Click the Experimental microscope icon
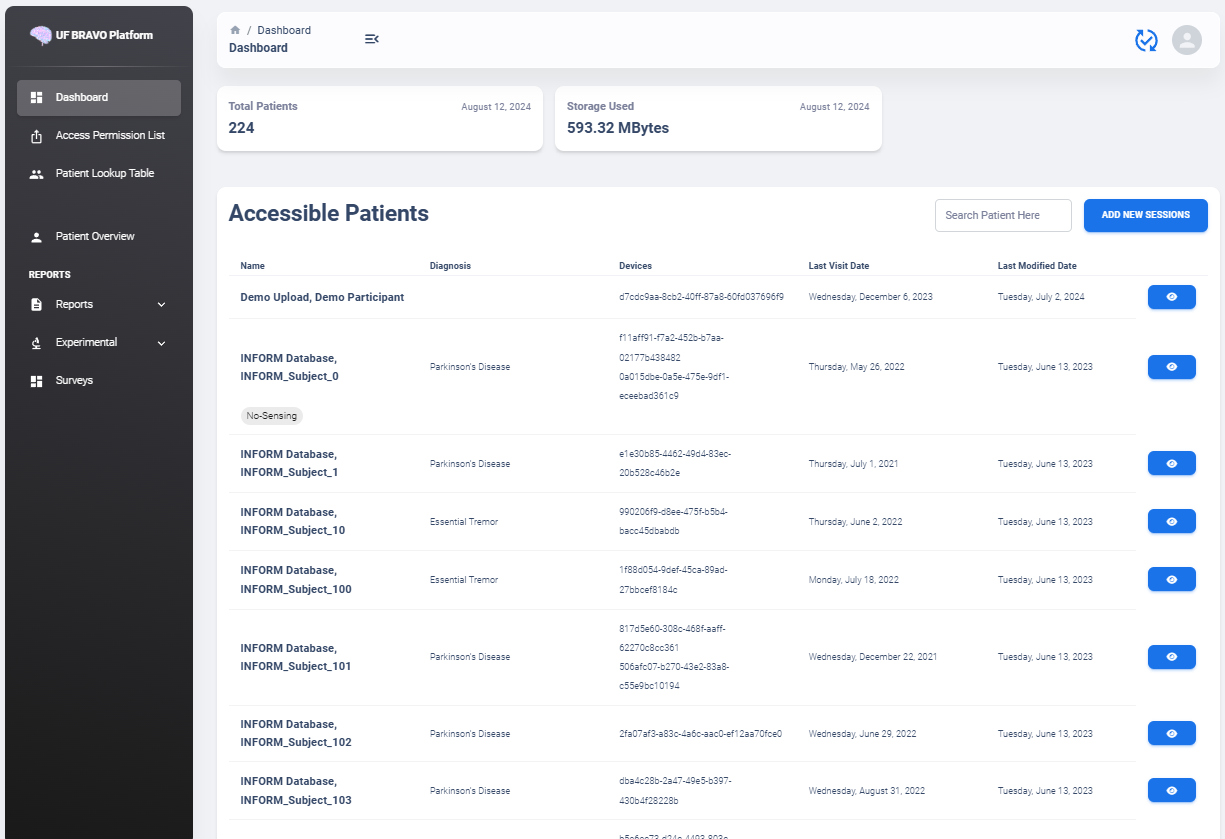 [x=37, y=343]
